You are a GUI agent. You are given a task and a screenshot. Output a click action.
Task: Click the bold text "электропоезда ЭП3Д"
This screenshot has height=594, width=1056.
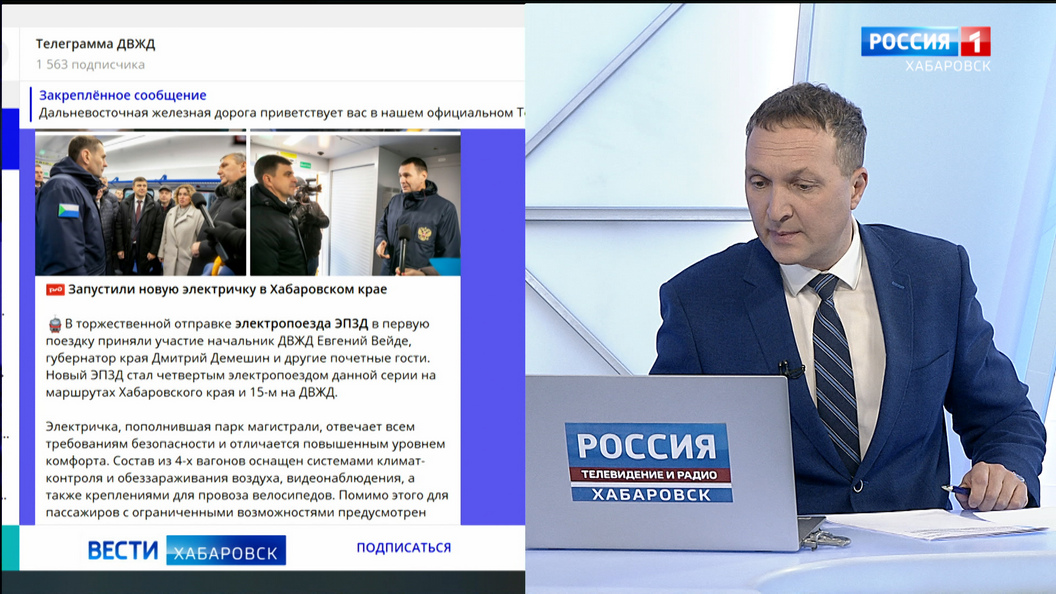pos(302,324)
